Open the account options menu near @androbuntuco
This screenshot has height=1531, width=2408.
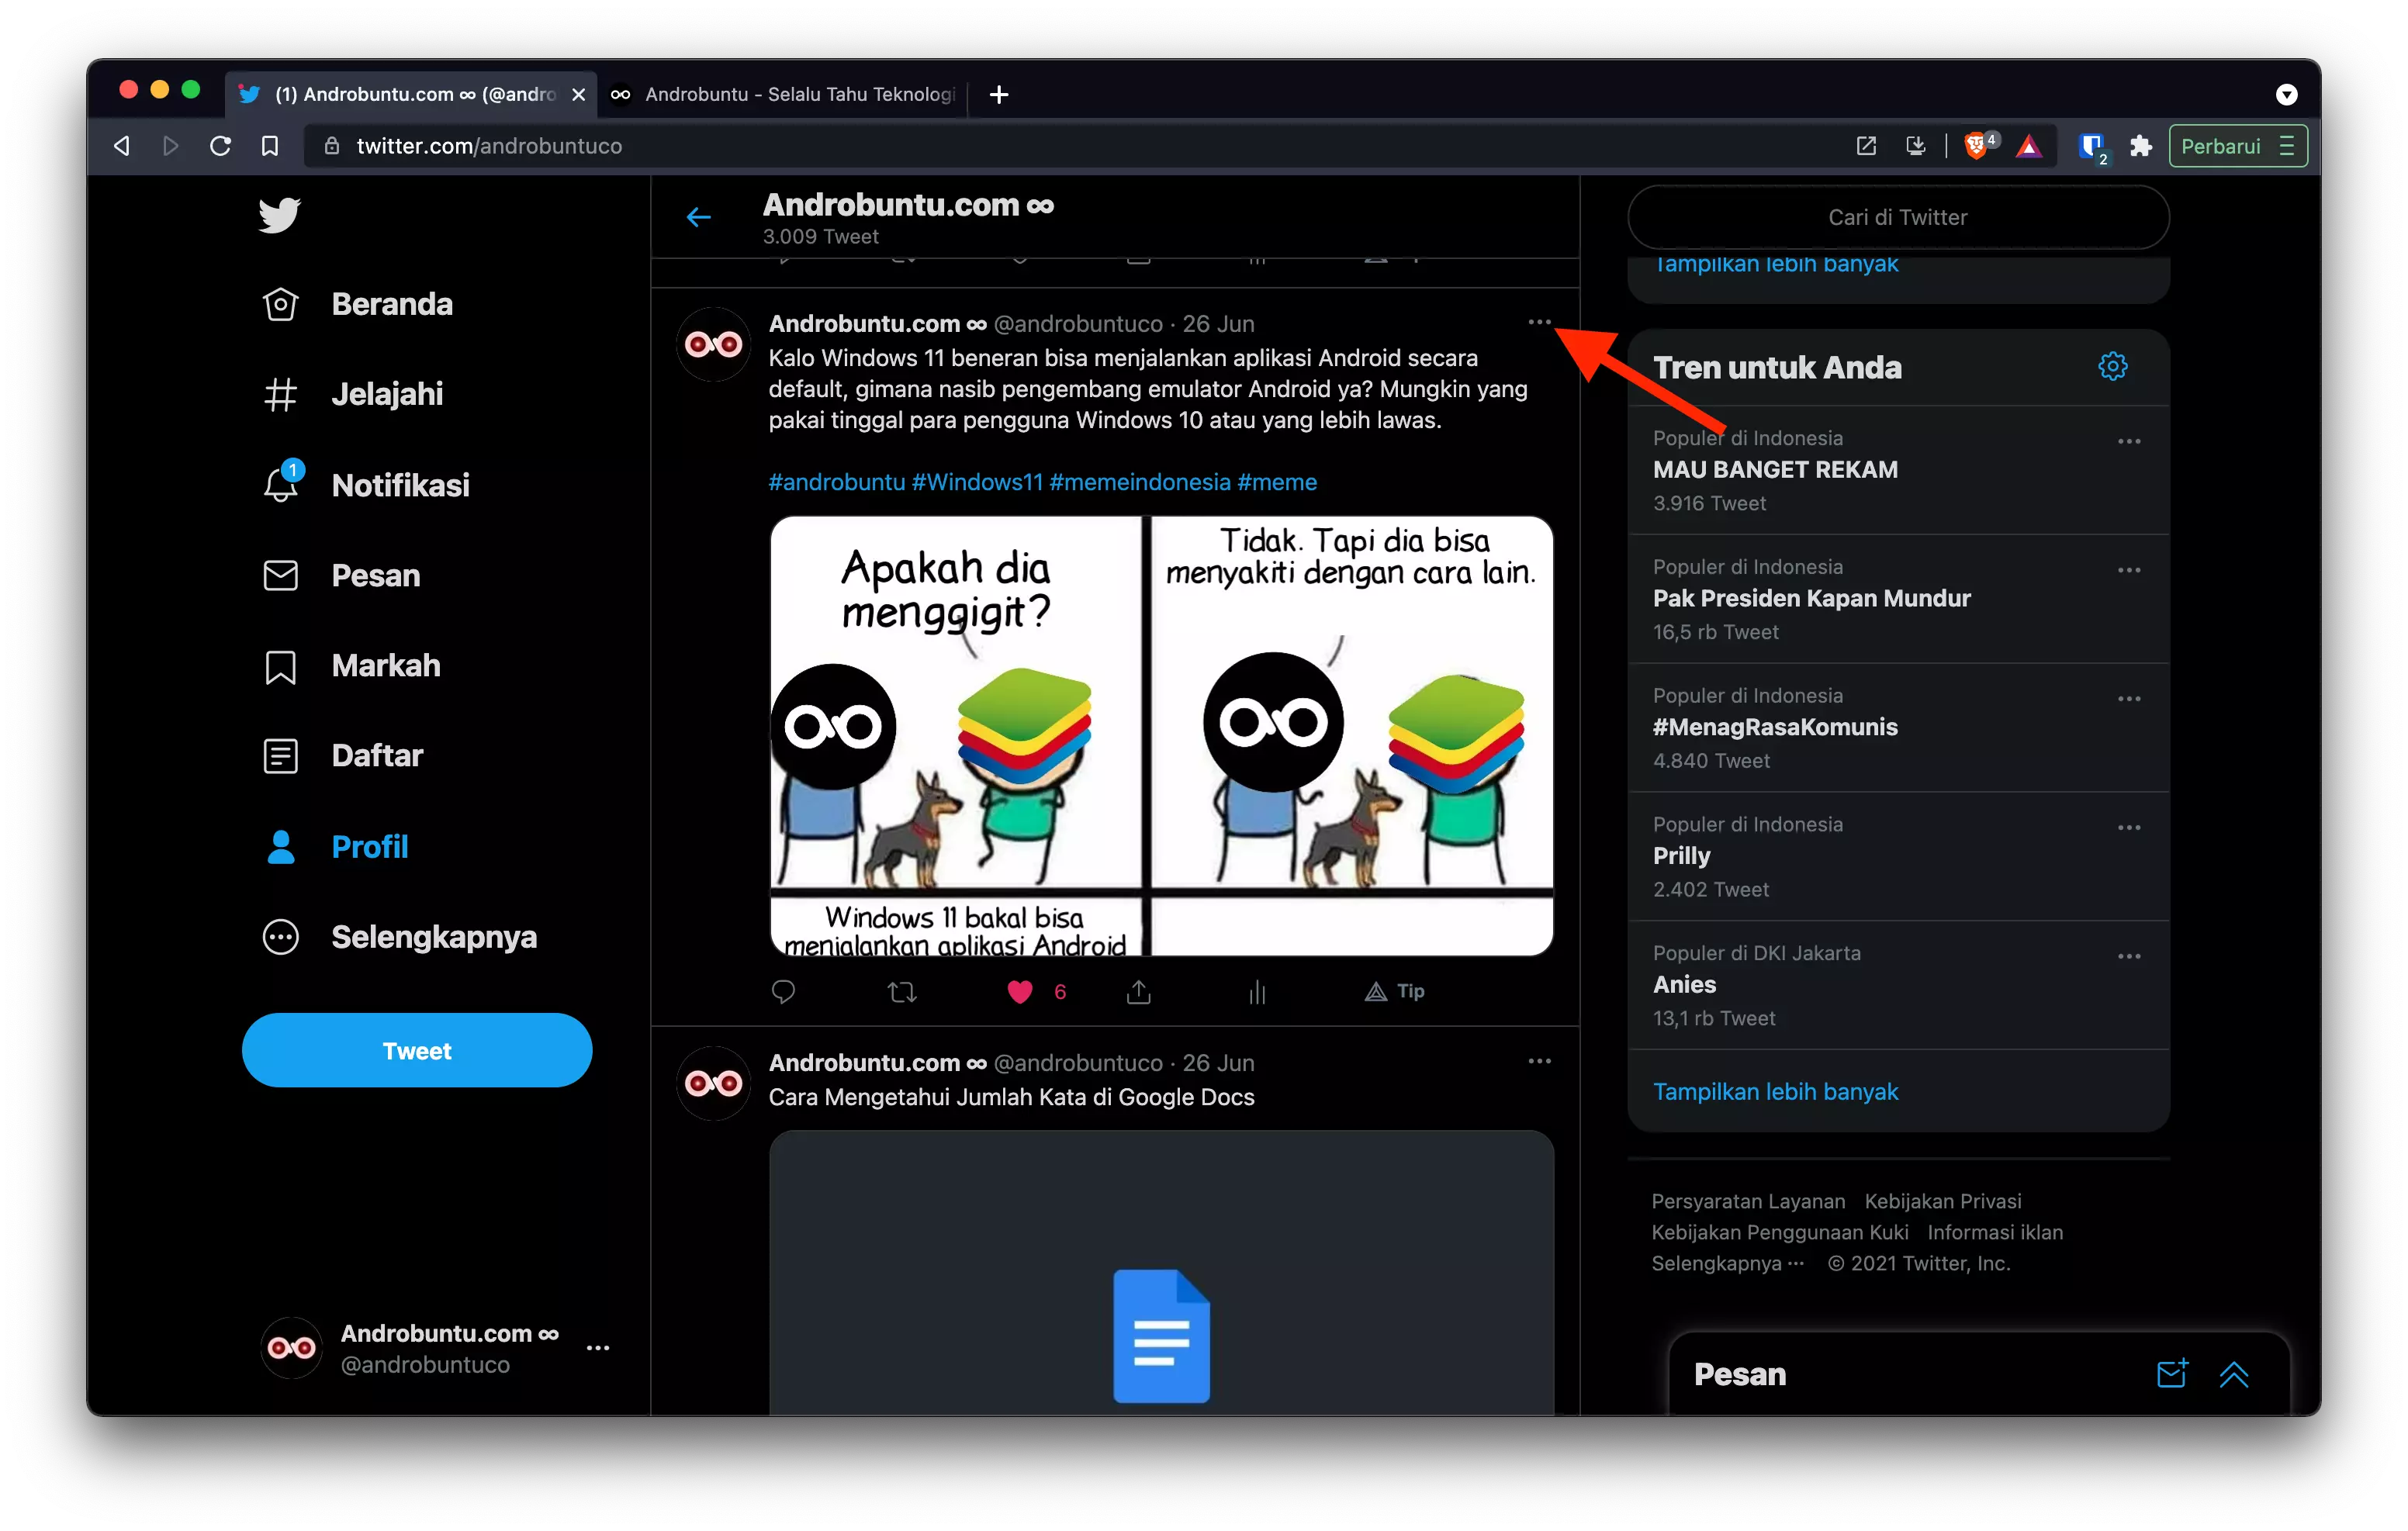pos(599,1347)
